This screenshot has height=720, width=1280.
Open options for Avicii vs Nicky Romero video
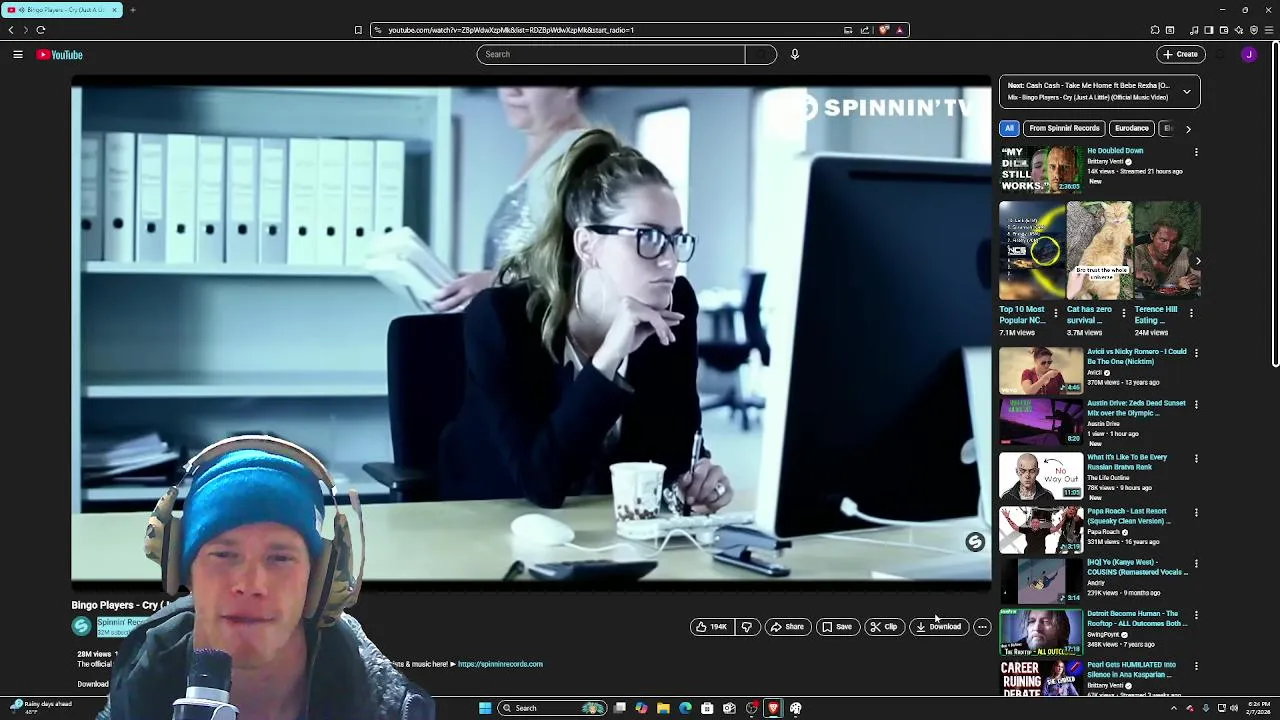tap(1196, 353)
